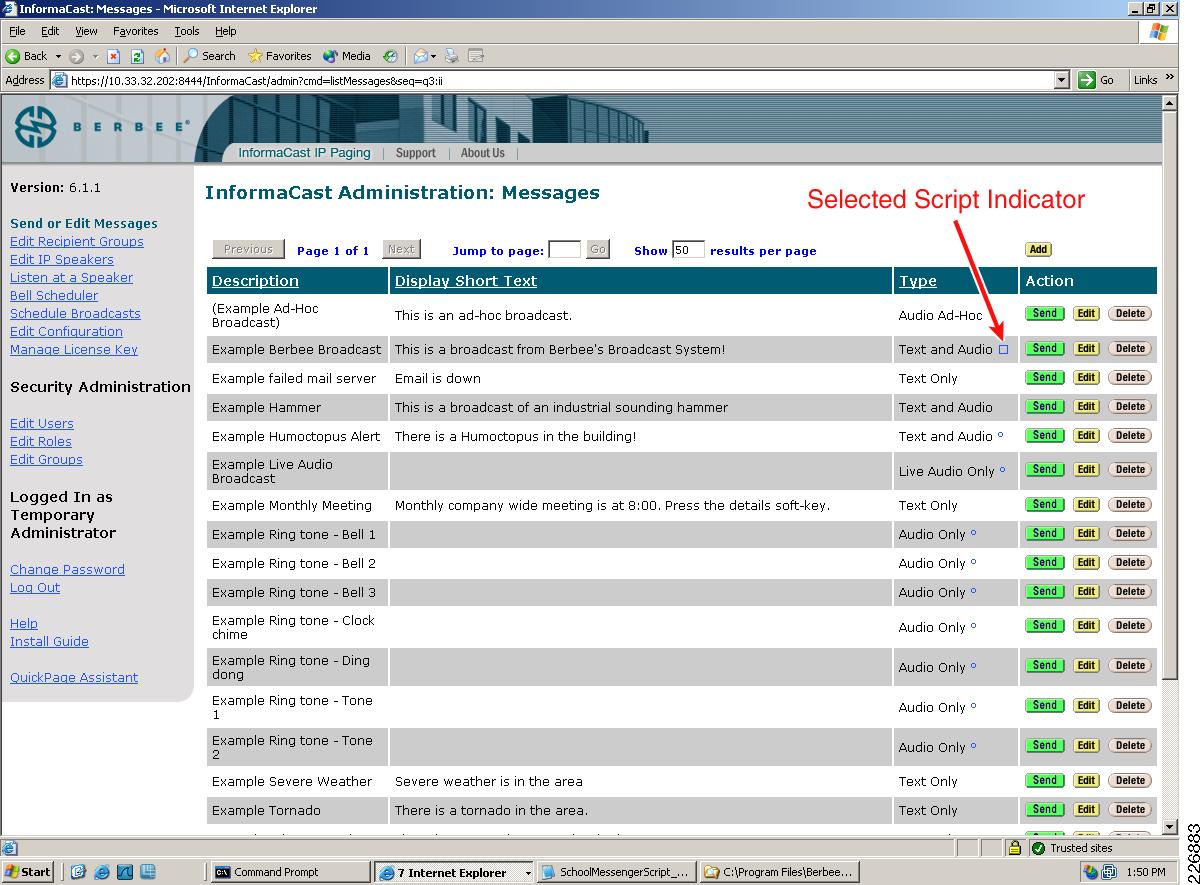Expand the Links toolbar chevron
Viewport: 1201px width, 885px height.
click(1170, 77)
